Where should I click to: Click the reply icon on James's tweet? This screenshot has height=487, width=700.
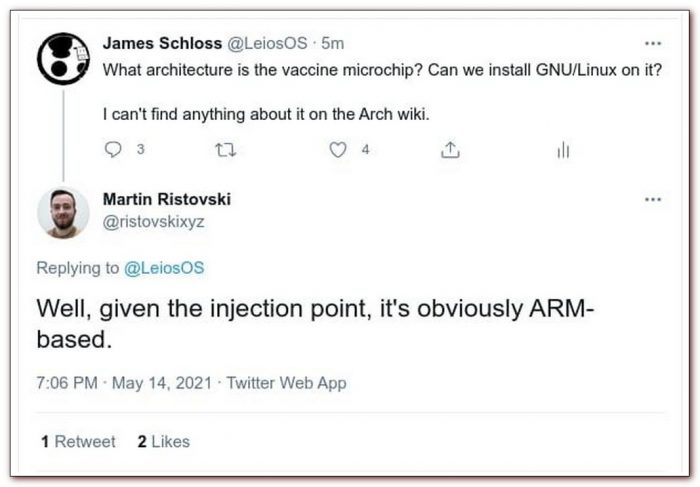[x=112, y=149]
